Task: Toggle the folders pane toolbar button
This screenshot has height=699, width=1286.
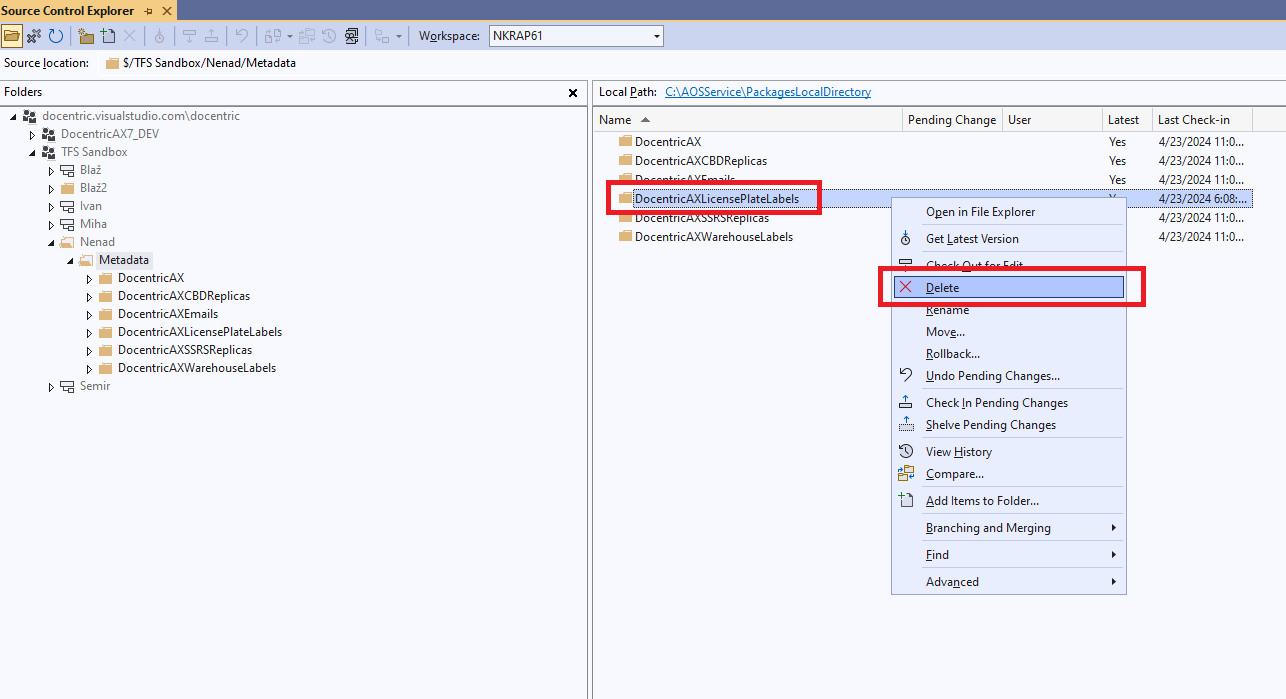Action: pos(12,36)
